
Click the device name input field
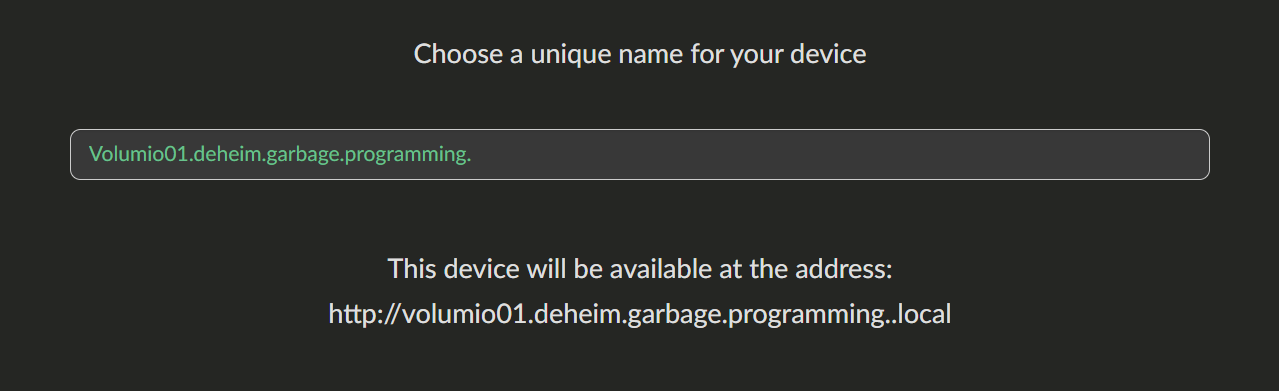tap(639, 155)
